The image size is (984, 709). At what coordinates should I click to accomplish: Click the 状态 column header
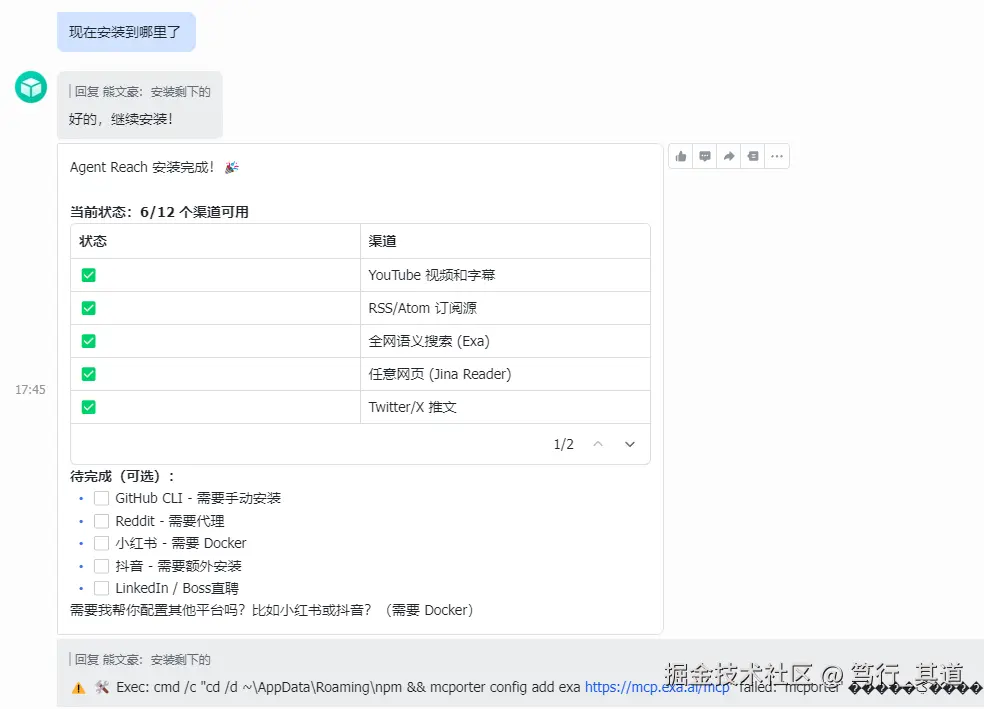pos(93,241)
